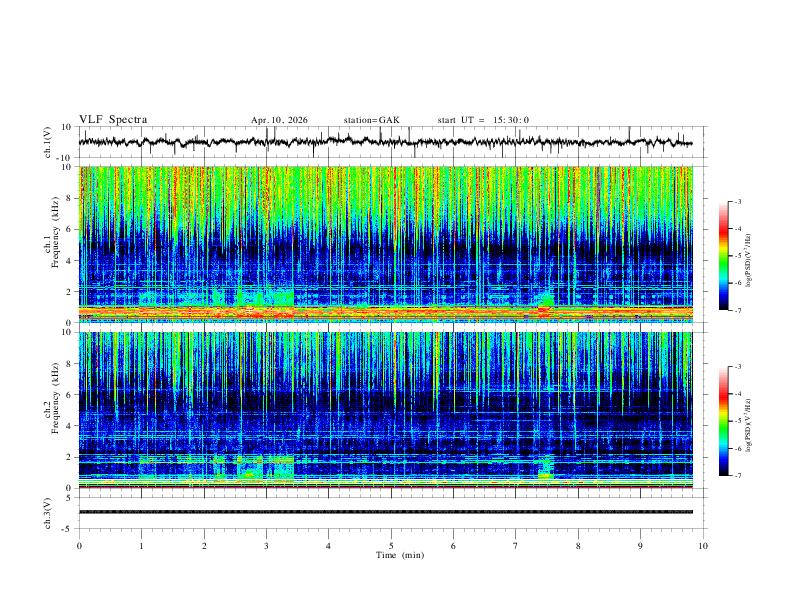Screen dimensions: 792x612
Task: Select the "start UT = 15:30:0" text
Action: (483, 120)
